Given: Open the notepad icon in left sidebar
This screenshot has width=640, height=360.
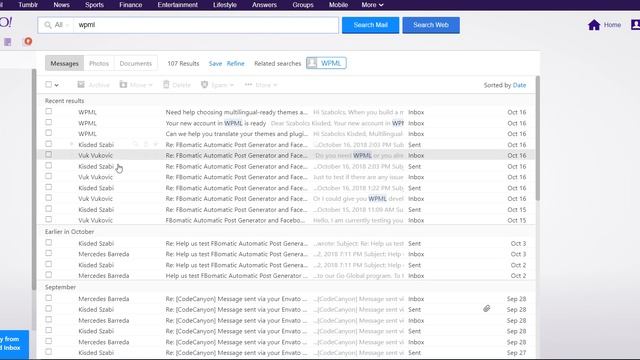Looking at the screenshot, I should coord(8,42).
